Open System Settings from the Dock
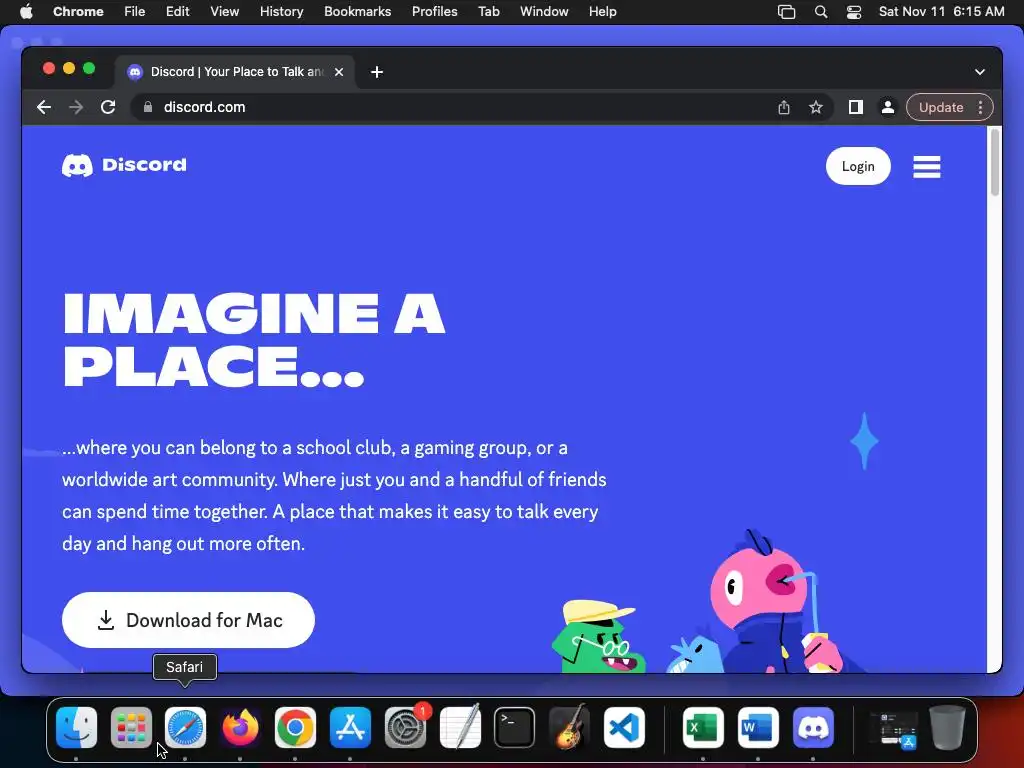Image resolution: width=1024 pixels, height=768 pixels. coord(405,728)
